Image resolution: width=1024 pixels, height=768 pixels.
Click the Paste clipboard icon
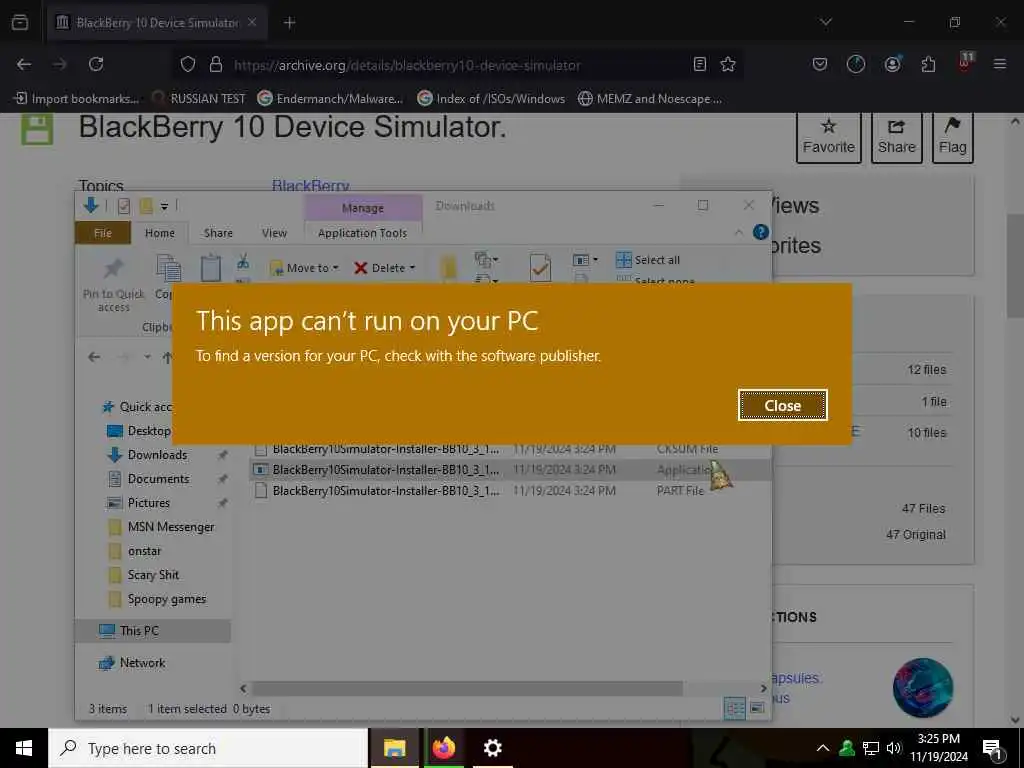(210, 268)
